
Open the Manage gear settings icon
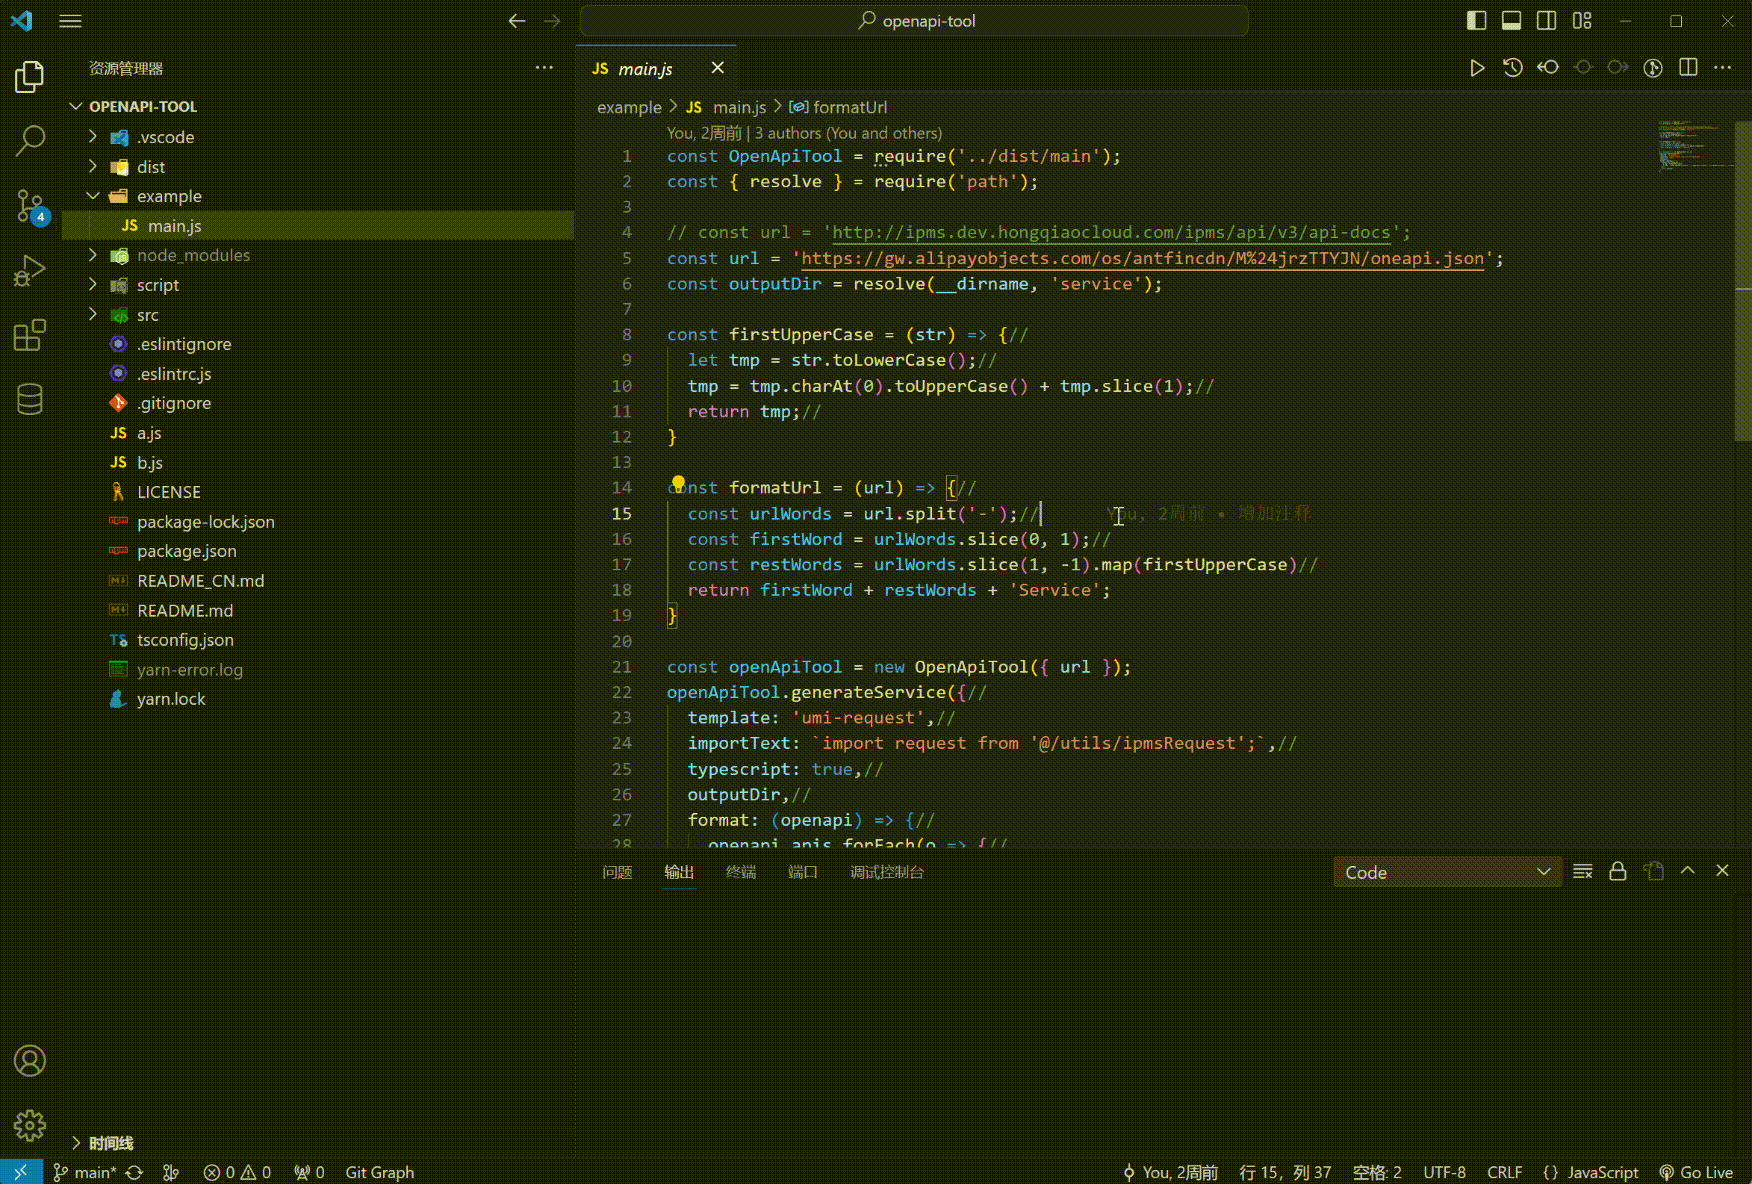click(x=30, y=1125)
